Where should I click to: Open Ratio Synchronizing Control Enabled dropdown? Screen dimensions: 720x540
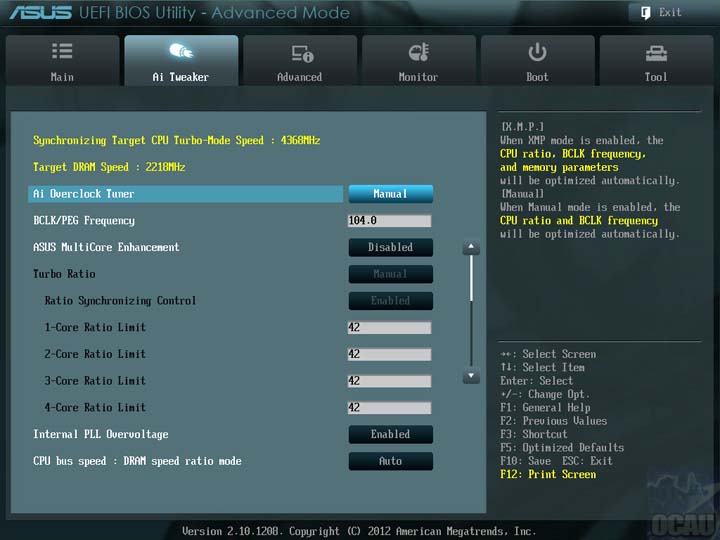click(x=390, y=300)
